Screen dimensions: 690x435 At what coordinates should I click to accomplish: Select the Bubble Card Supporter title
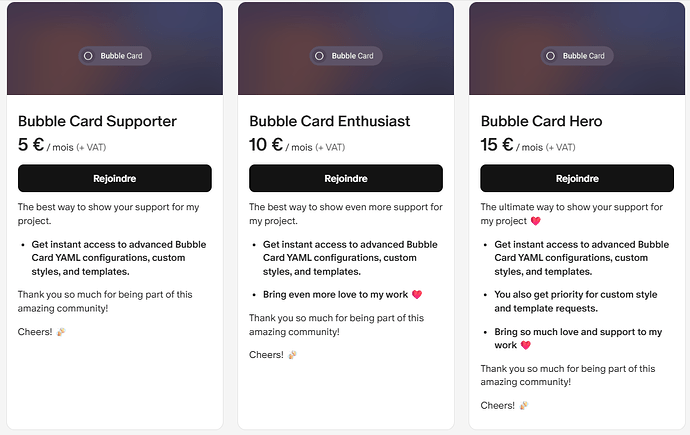click(97, 121)
